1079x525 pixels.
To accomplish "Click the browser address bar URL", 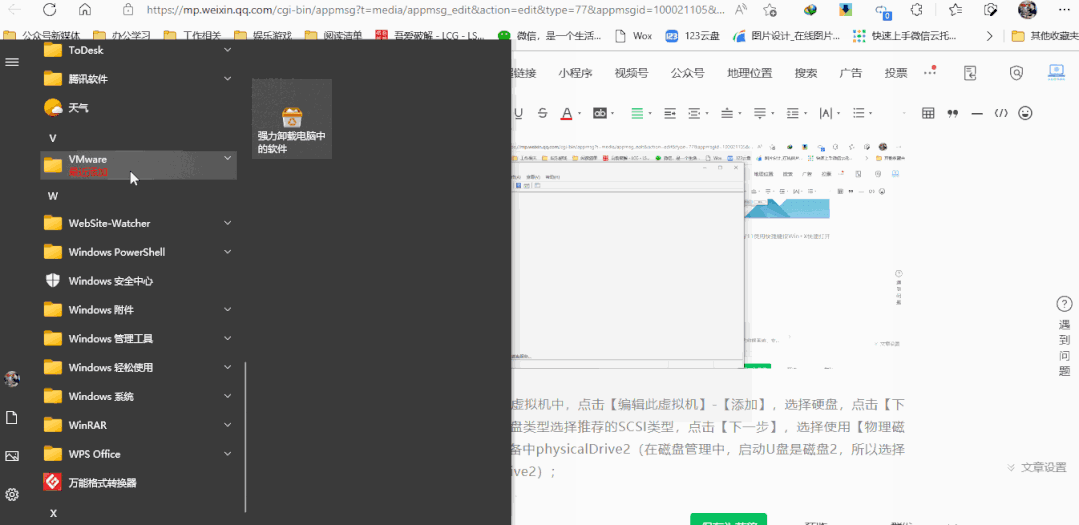I will pyautogui.click(x=435, y=10).
